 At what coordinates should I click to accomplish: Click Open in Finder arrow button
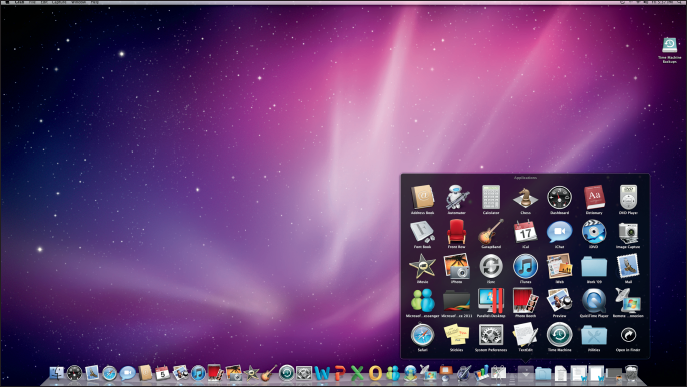(x=628, y=335)
